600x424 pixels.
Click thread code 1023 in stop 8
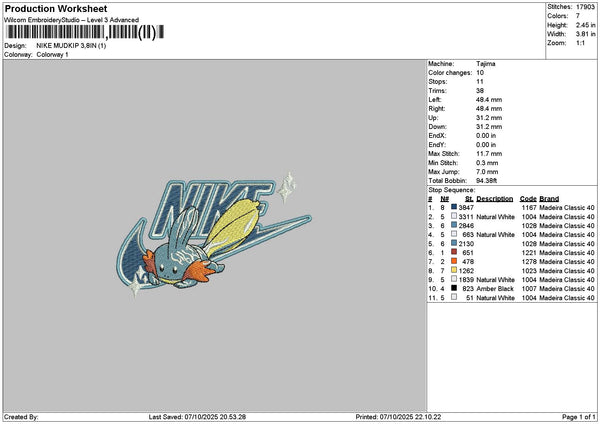529,271
